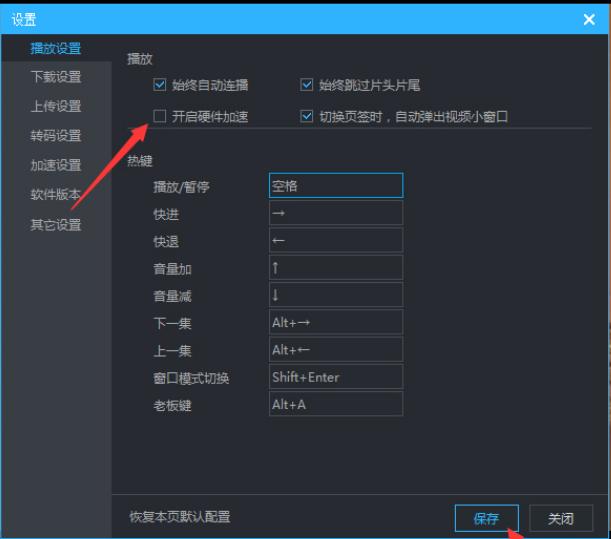The width and height of the screenshot is (611, 539).
Task: Click the 老板键 Alt+A field
Action: 336,404
